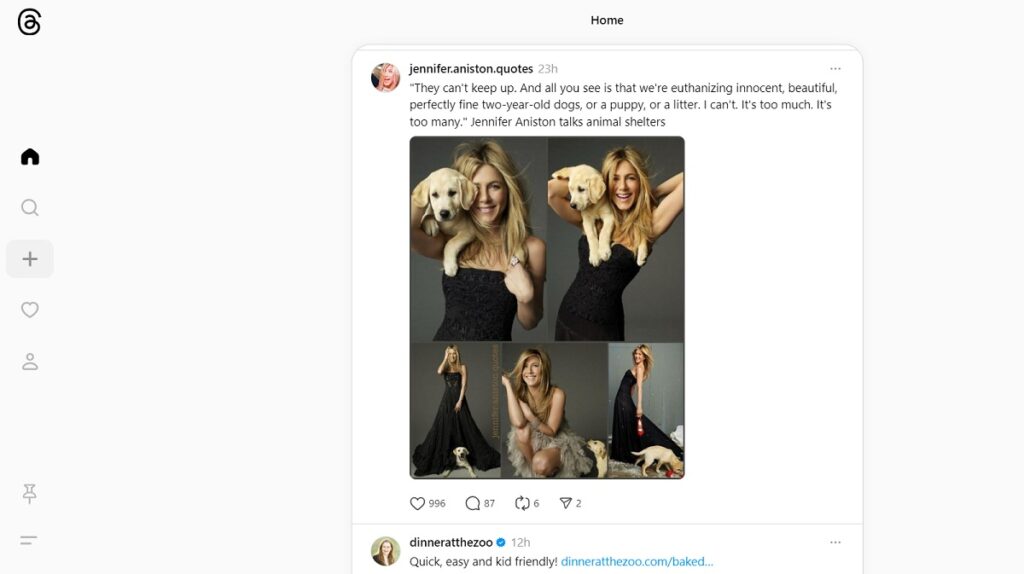Open Search via magnifier icon
The width and height of the screenshot is (1024, 574).
pyautogui.click(x=30, y=208)
